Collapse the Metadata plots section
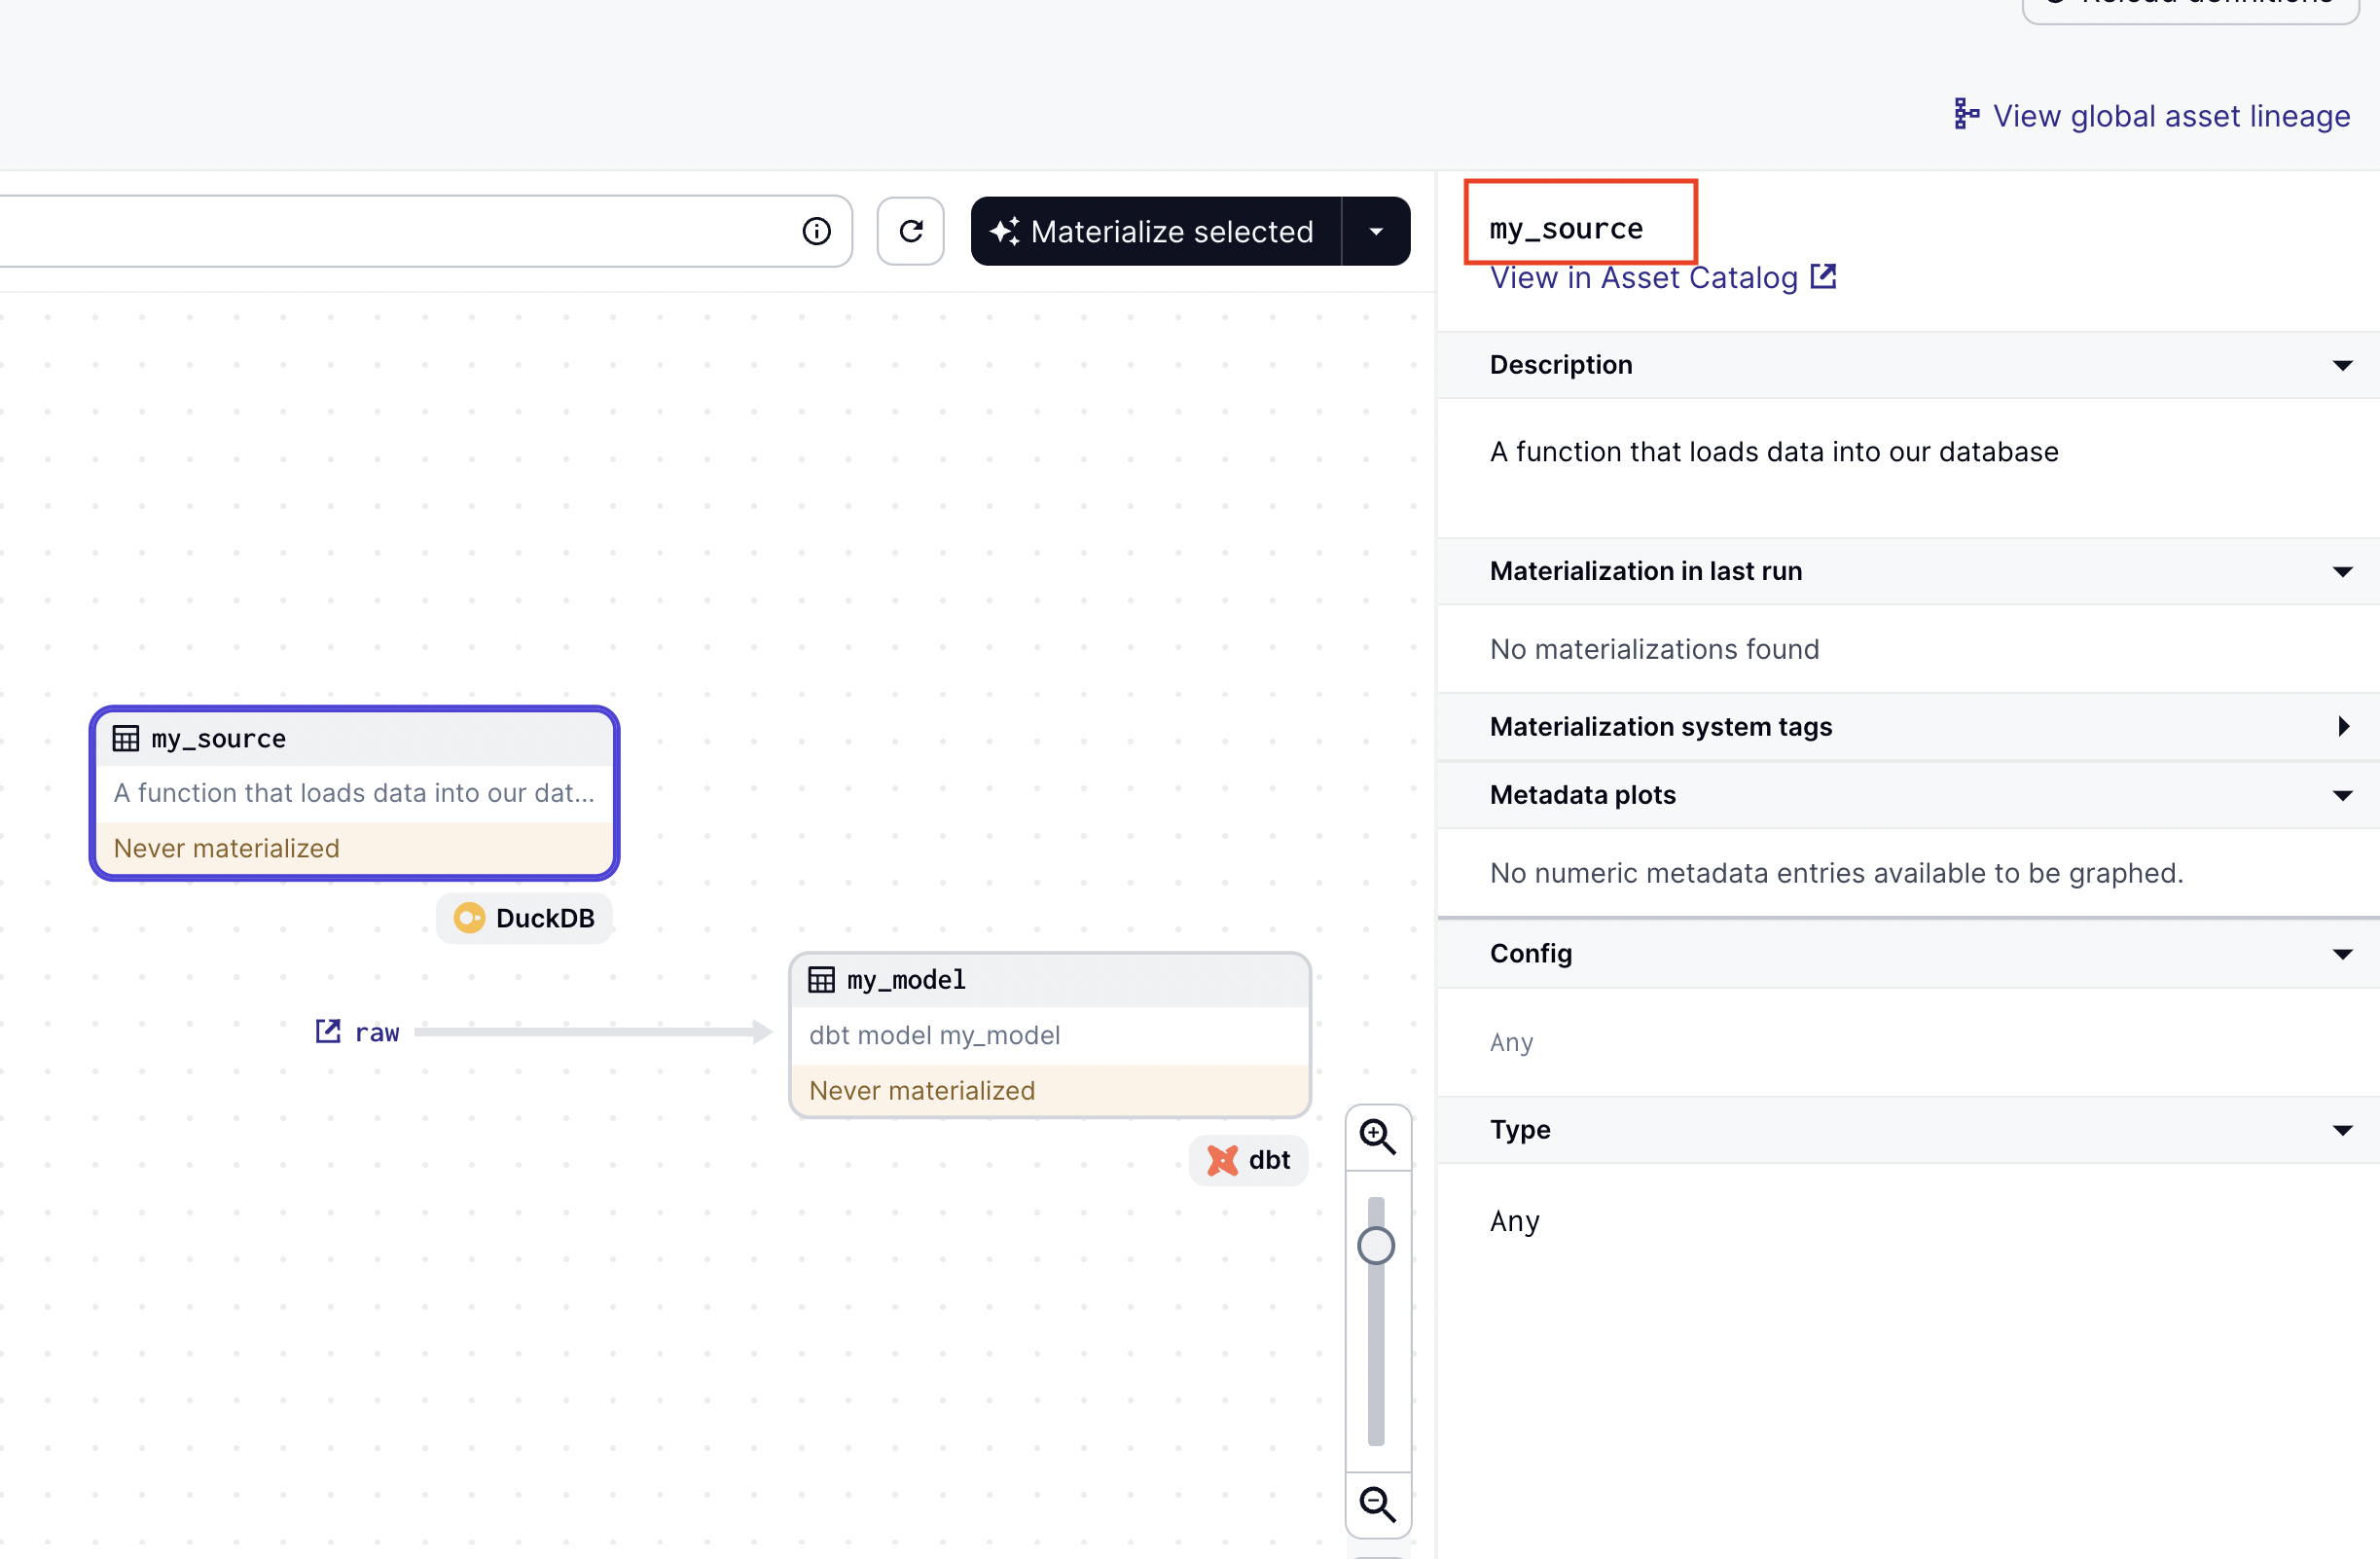Screen dimensions: 2380x1559 2341,795
